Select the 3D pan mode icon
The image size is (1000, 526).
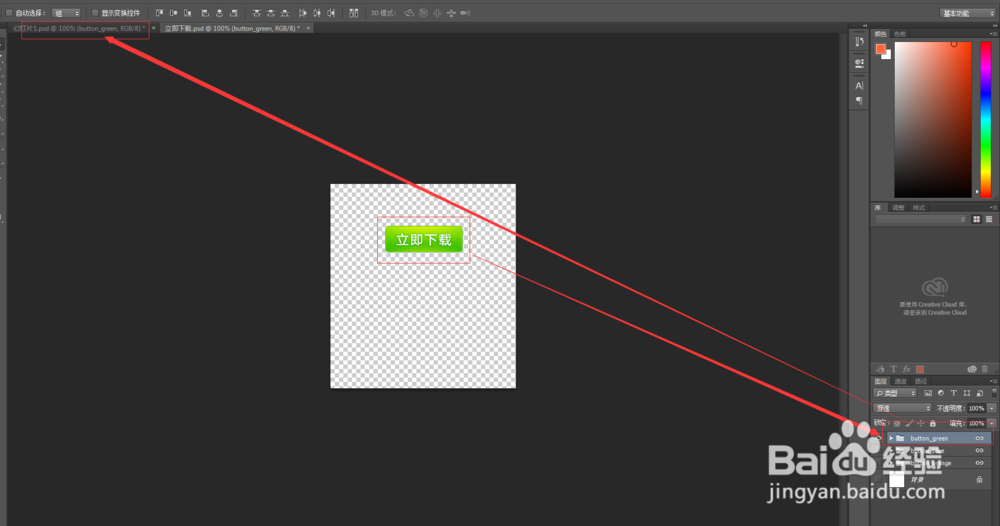tap(438, 13)
